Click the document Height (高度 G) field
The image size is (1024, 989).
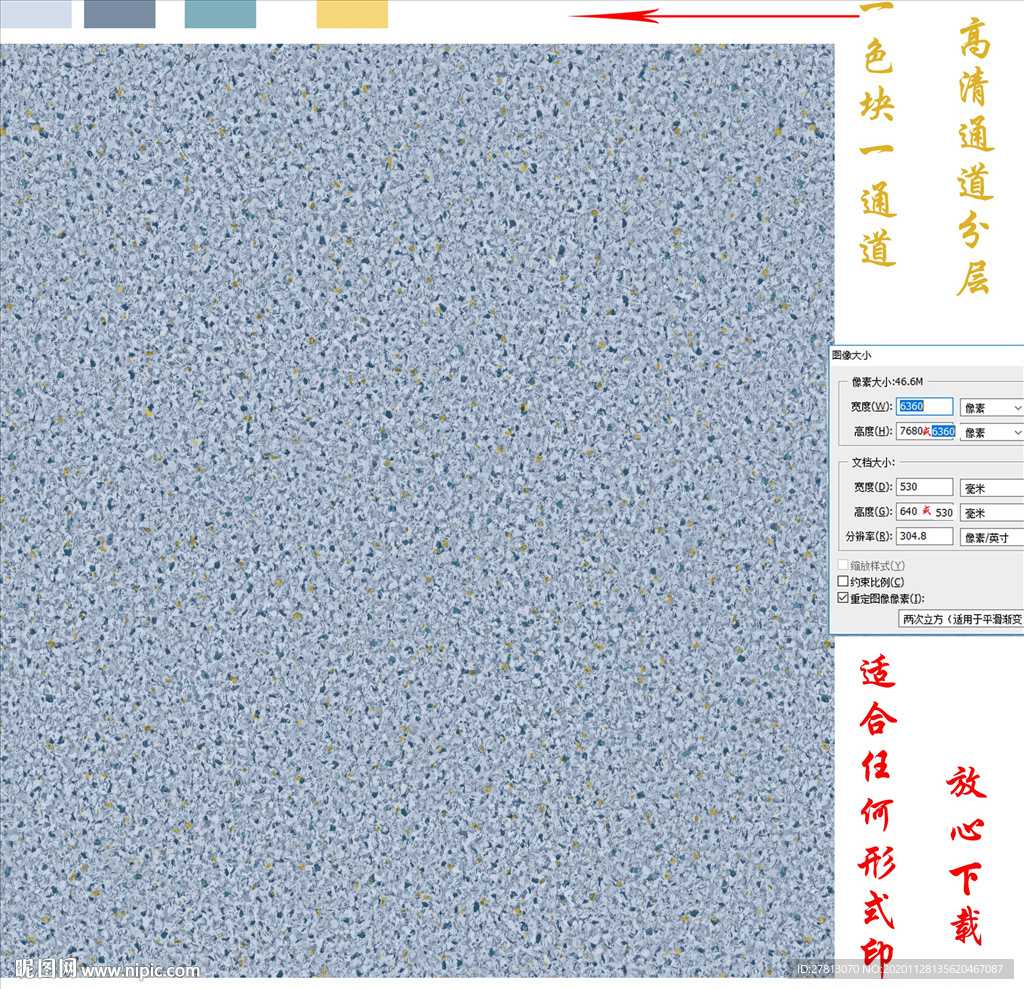click(x=925, y=511)
